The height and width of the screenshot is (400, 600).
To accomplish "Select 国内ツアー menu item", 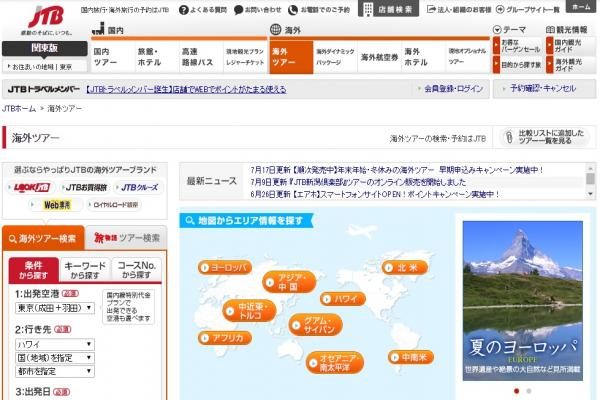I will pyautogui.click(x=112, y=57).
